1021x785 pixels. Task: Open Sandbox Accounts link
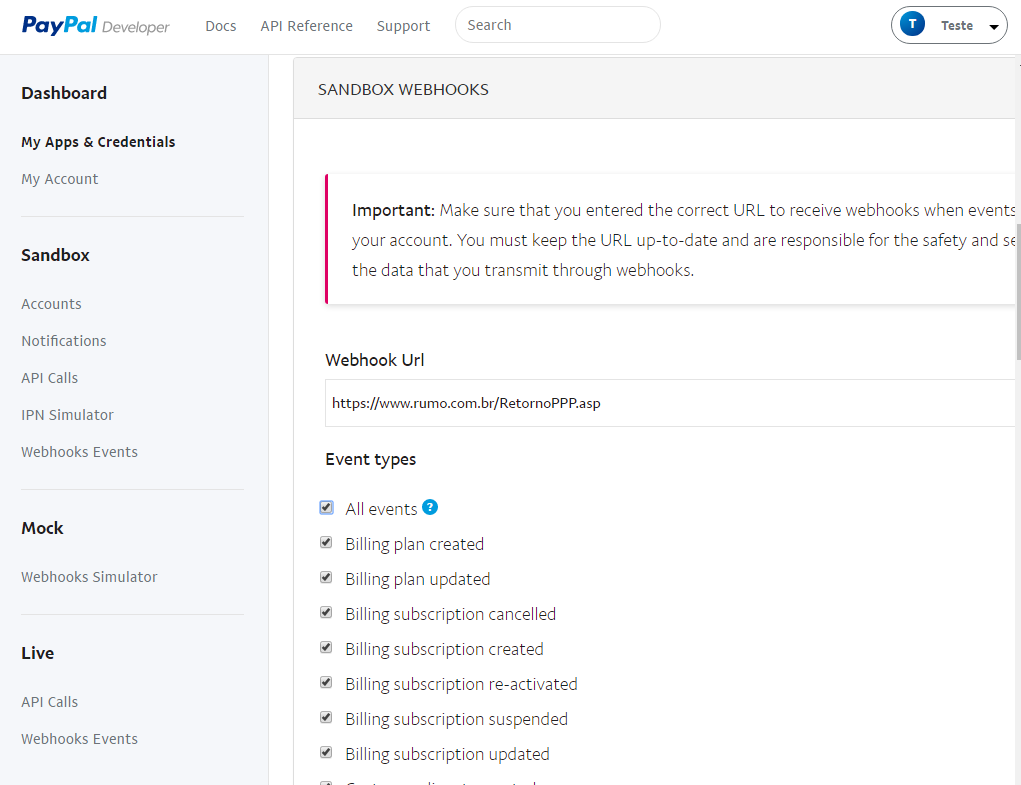click(51, 304)
